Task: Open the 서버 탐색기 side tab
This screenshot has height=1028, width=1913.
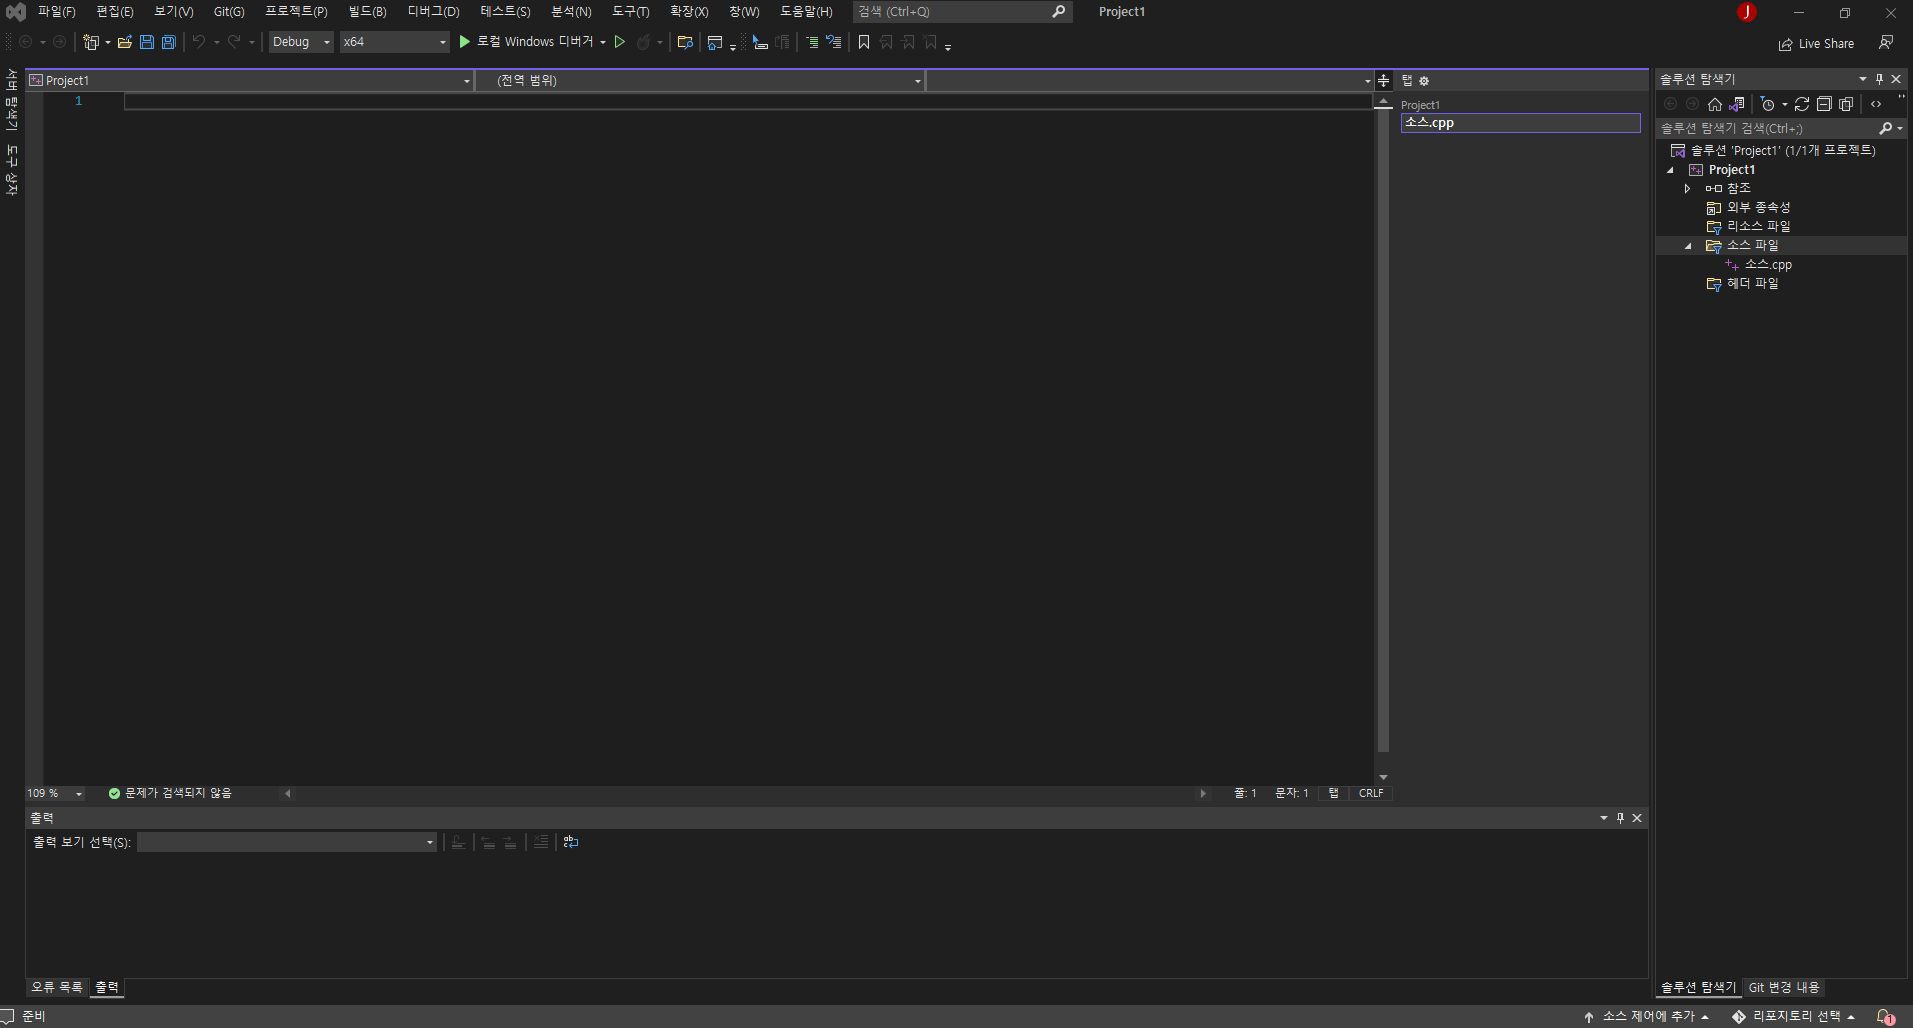Action: coord(12,100)
